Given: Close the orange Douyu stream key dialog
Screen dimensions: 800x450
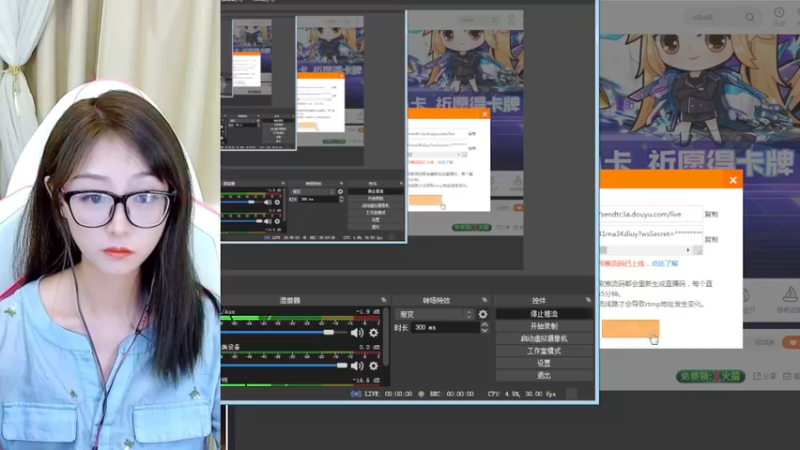Looking at the screenshot, I should [733, 180].
